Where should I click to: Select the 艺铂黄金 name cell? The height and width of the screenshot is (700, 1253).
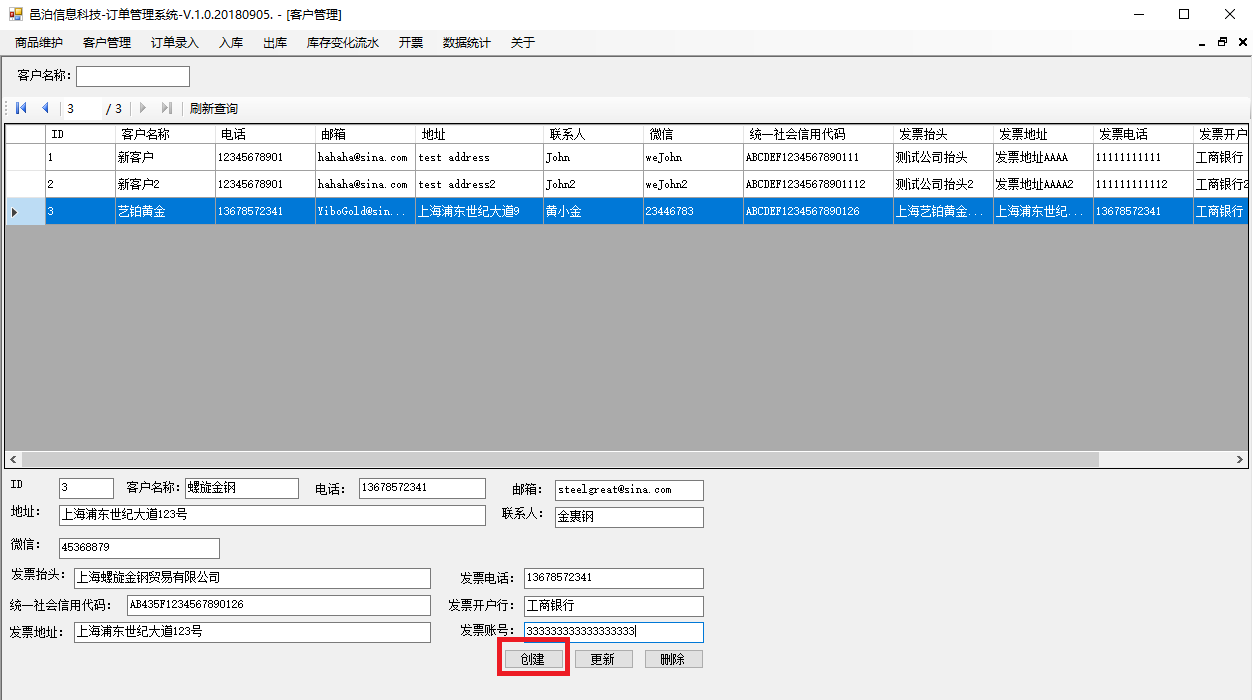[x=165, y=211]
